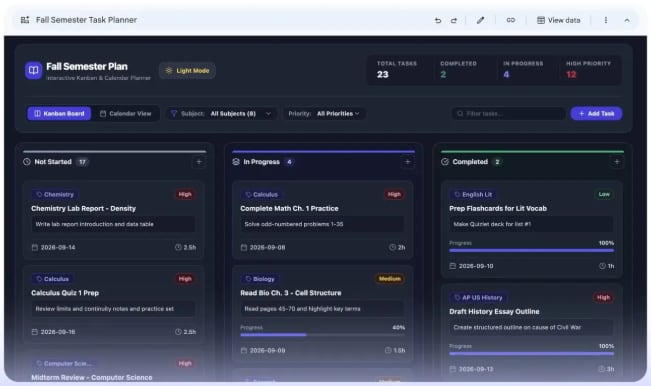Image resolution: width=651 pixels, height=386 pixels.
Task: Open View data panel
Action: click(x=558, y=20)
